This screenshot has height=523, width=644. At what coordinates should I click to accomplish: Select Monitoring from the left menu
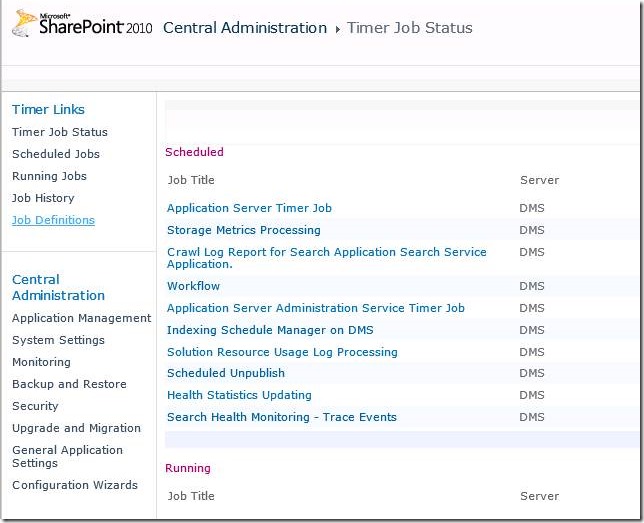[41, 362]
